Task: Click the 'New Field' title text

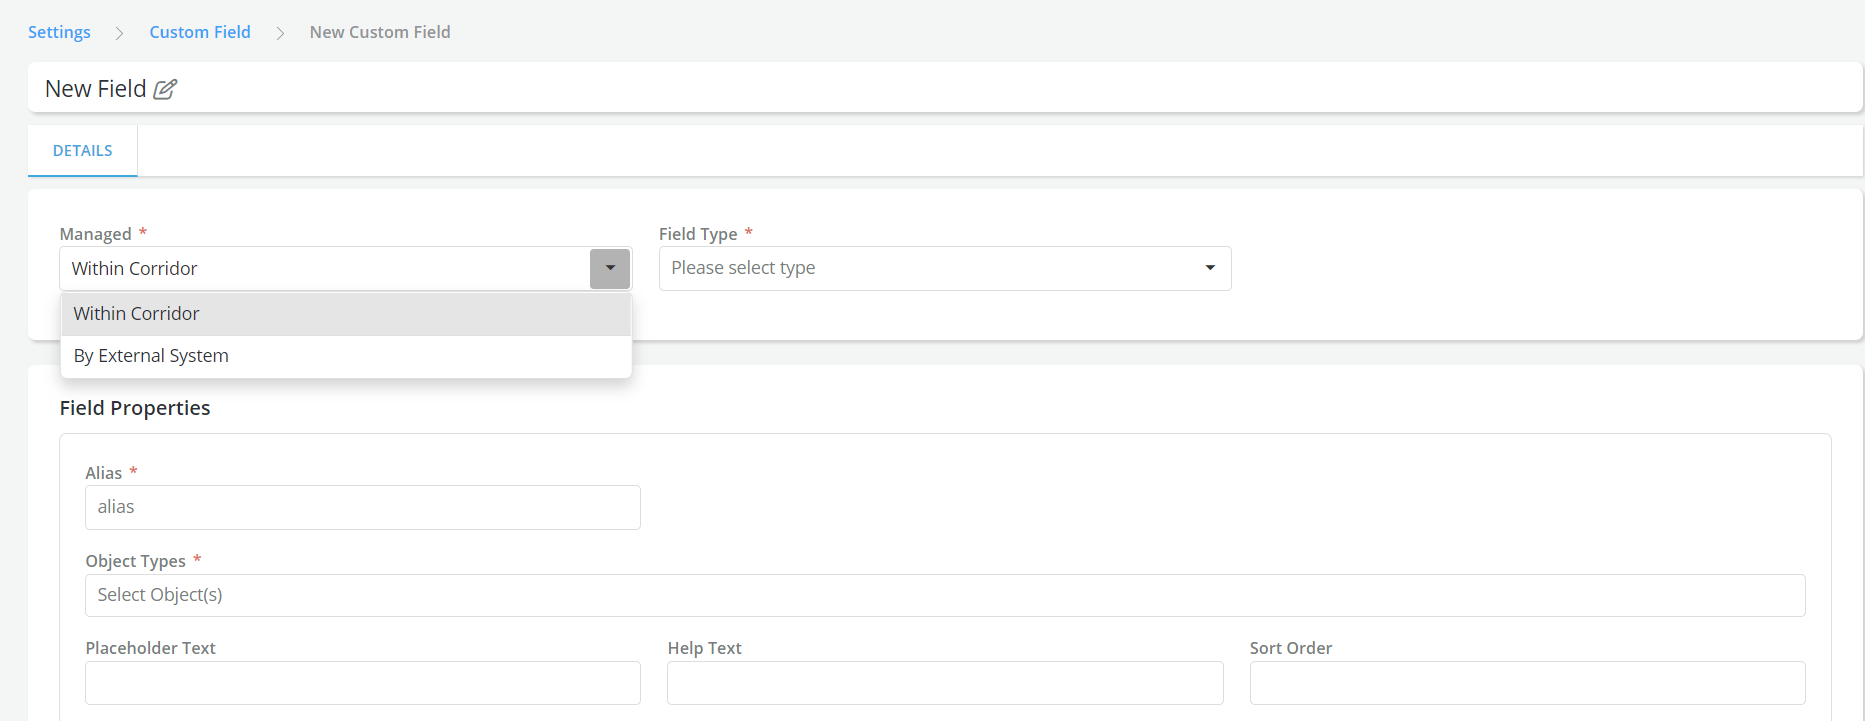Action: (96, 89)
